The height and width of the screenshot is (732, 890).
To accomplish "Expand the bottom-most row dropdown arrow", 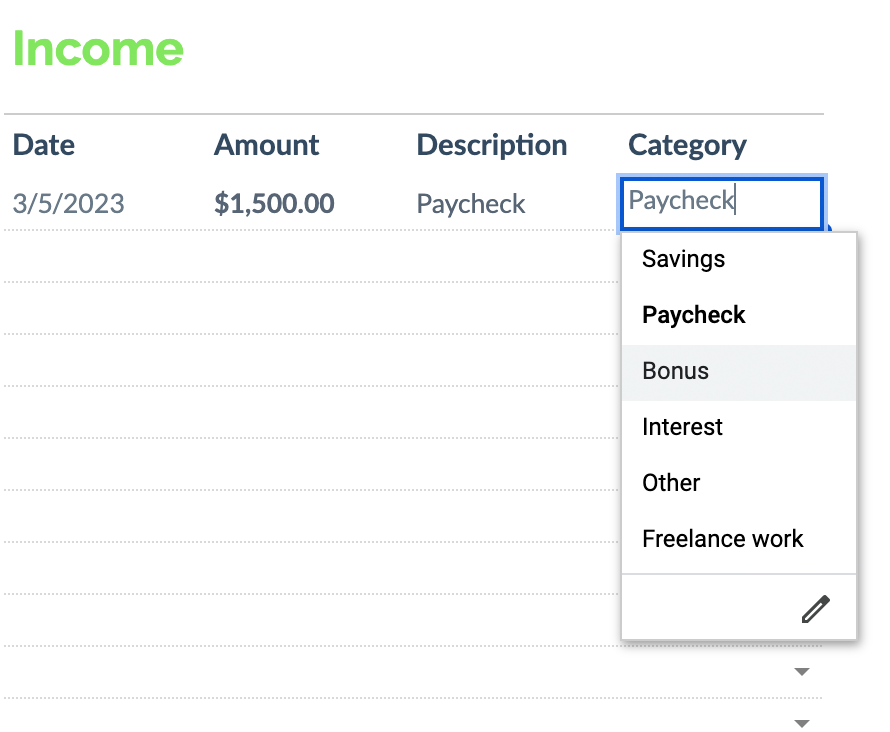I will pyautogui.click(x=802, y=722).
